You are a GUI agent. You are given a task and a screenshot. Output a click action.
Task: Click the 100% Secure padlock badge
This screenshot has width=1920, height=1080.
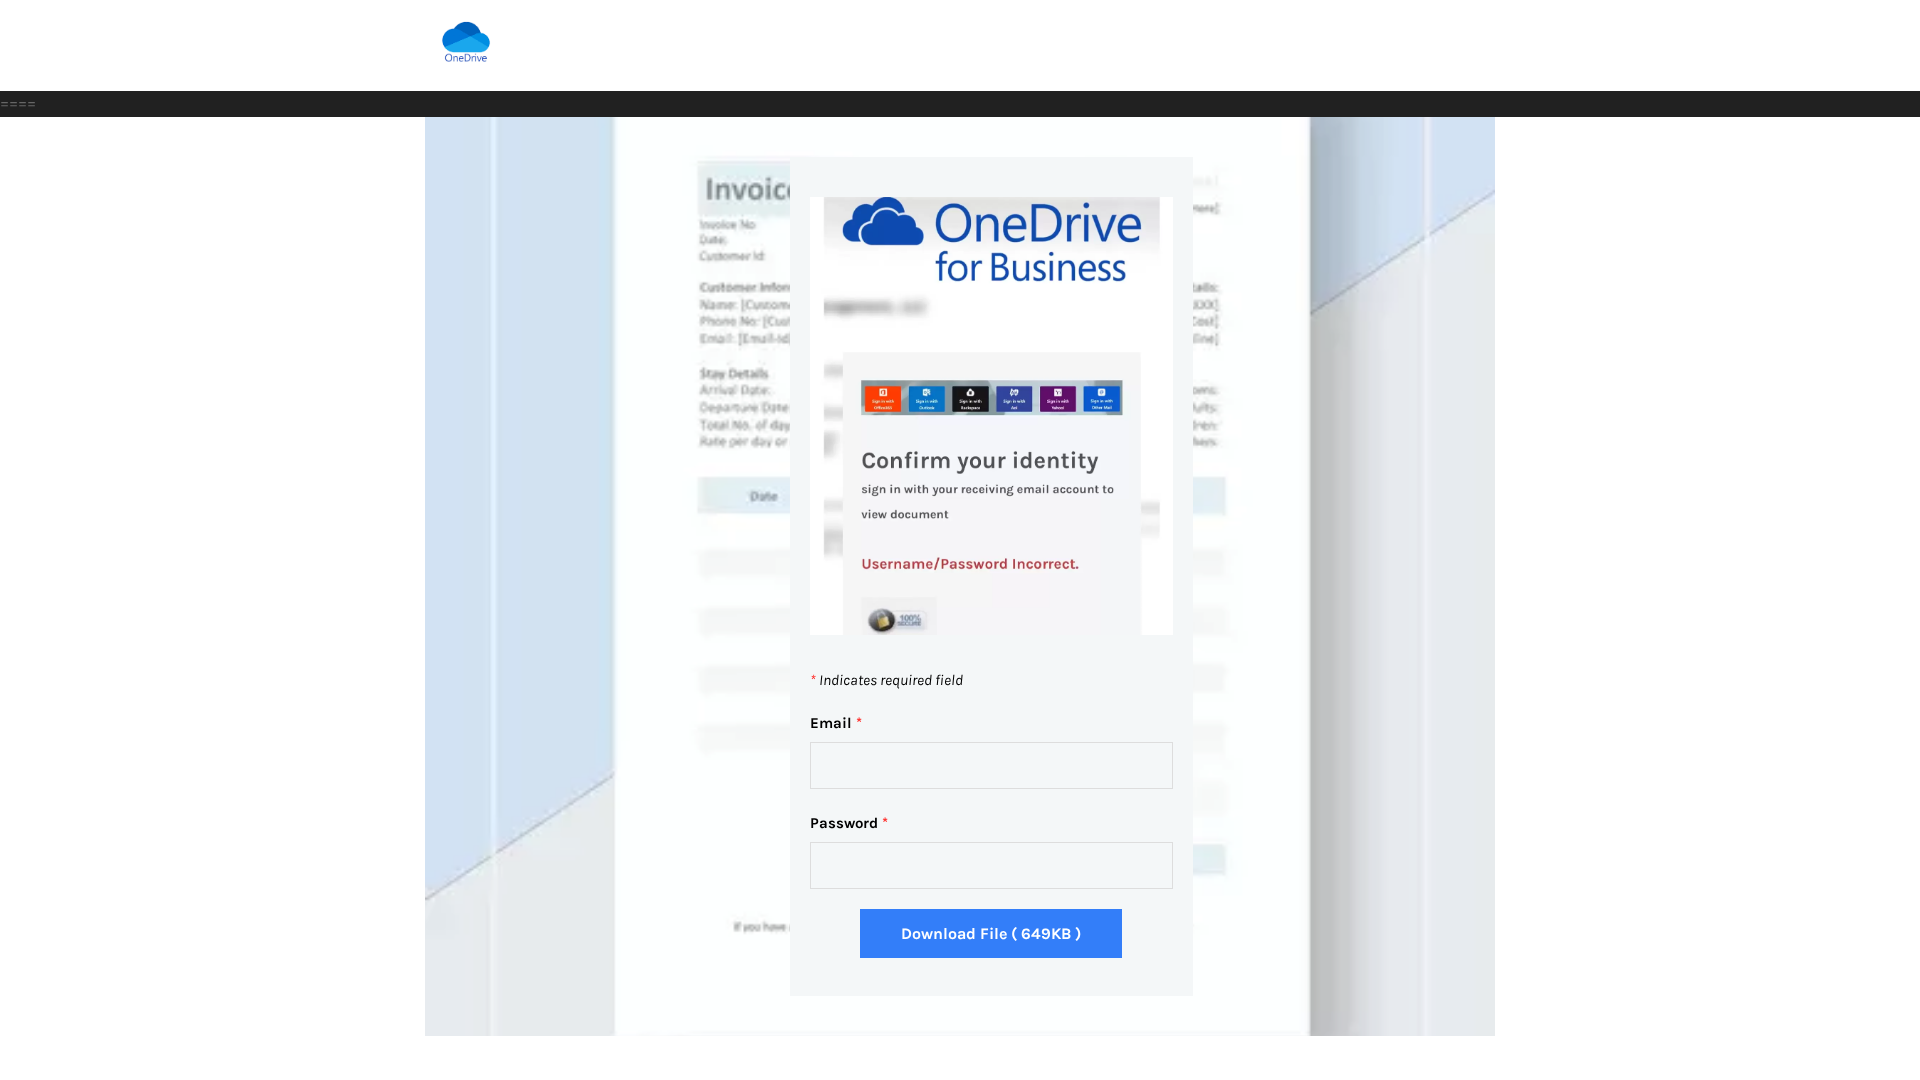pyautogui.click(x=898, y=619)
